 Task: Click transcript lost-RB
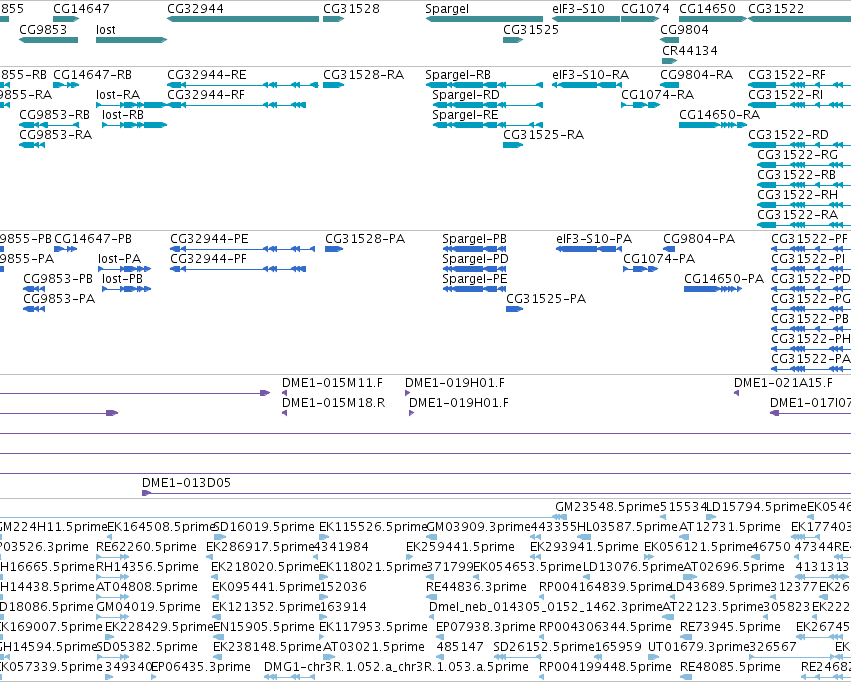click(x=123, y=114)
